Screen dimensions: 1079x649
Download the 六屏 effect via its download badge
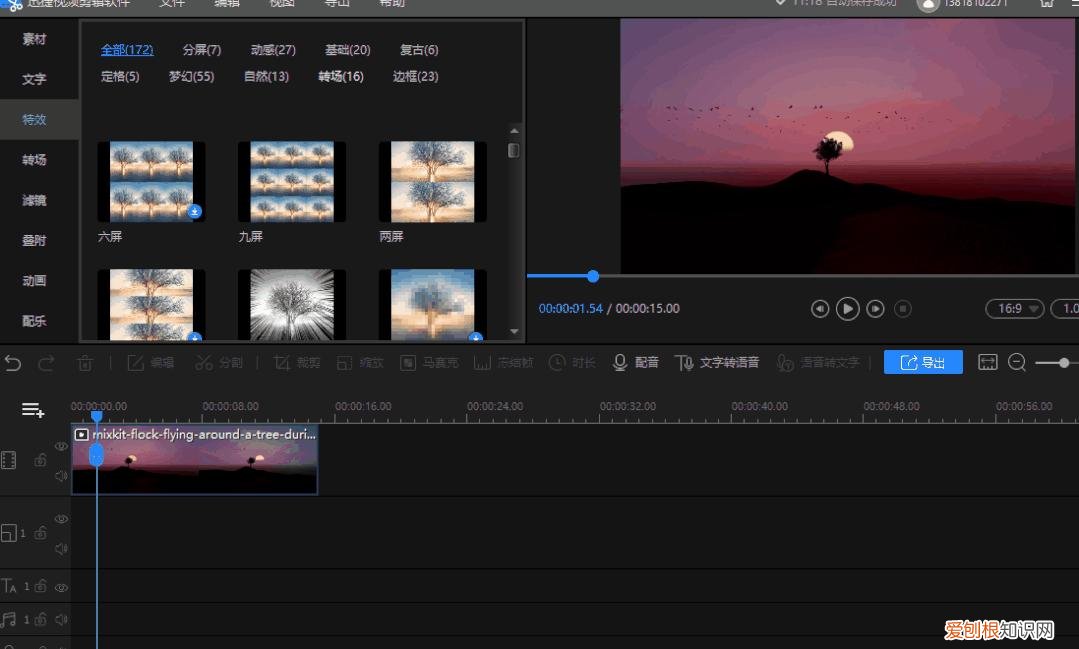pyautogui.click(x=195, y=212)
